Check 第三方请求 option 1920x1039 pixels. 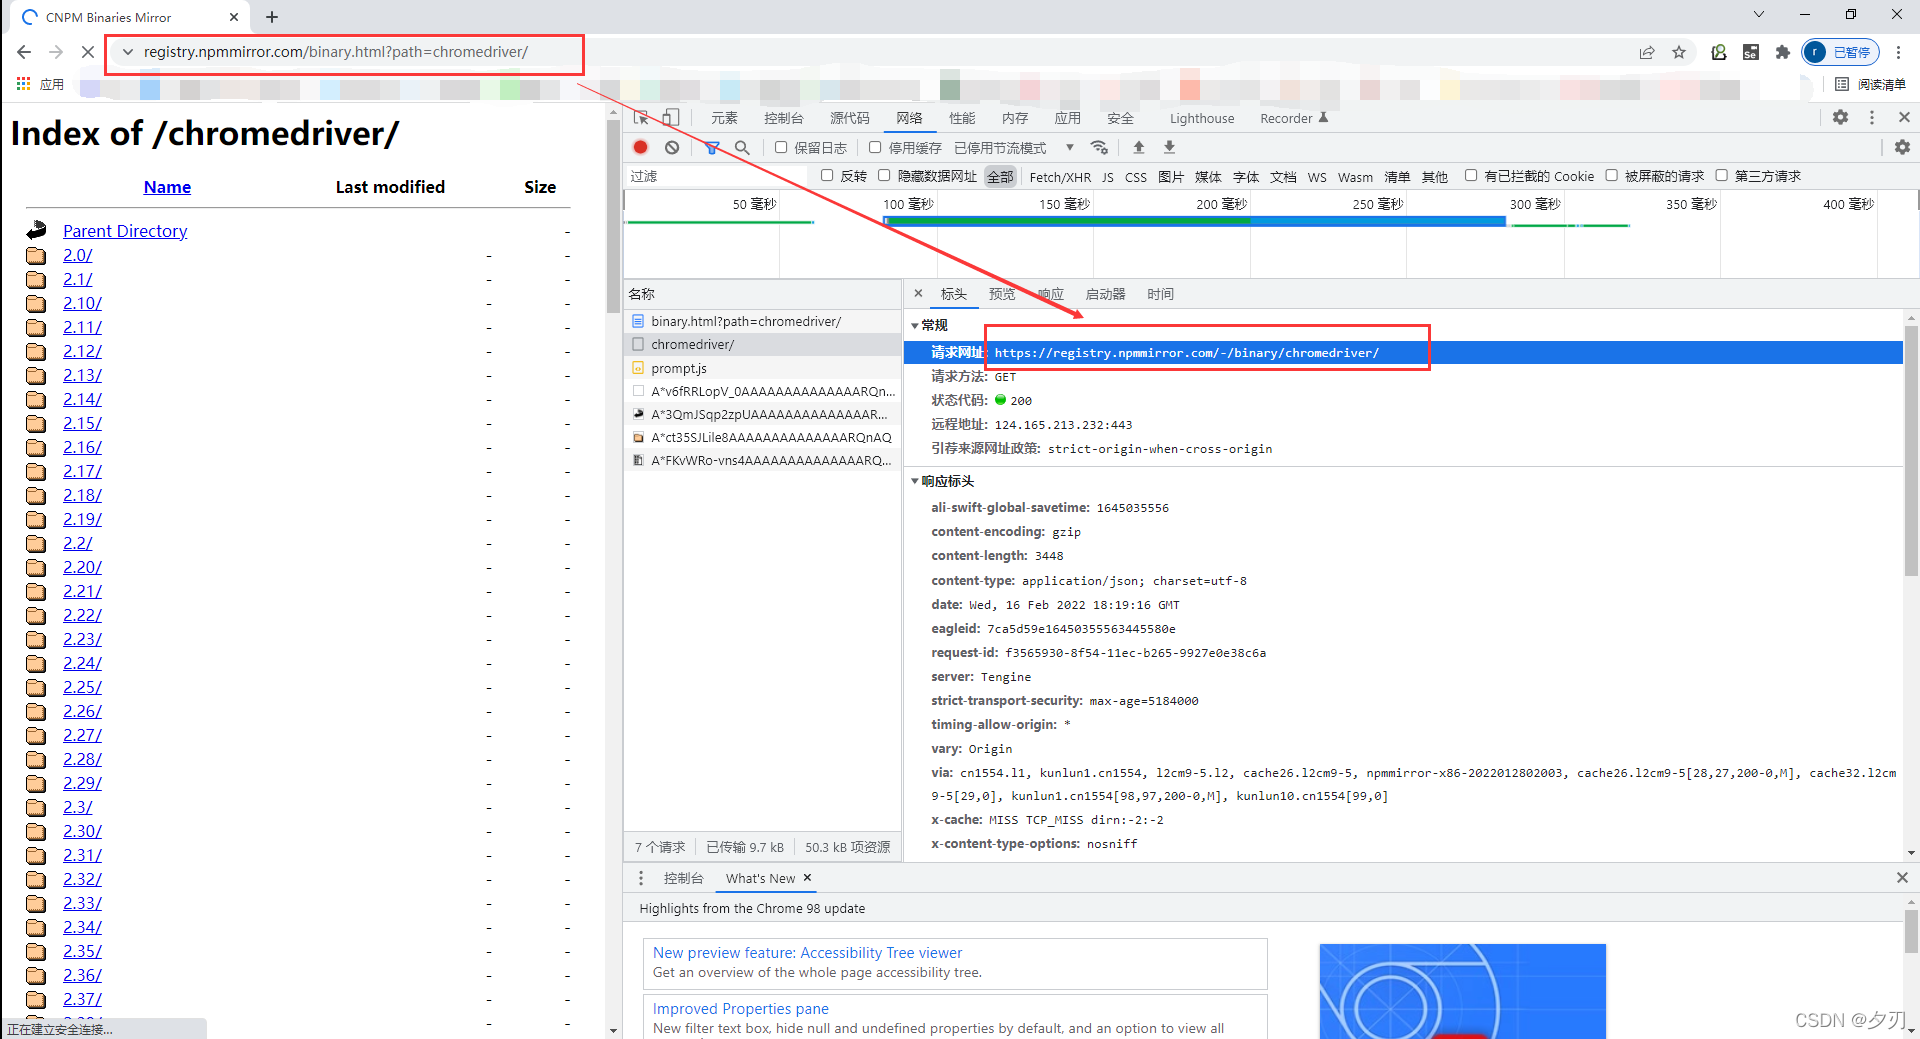1722,175
